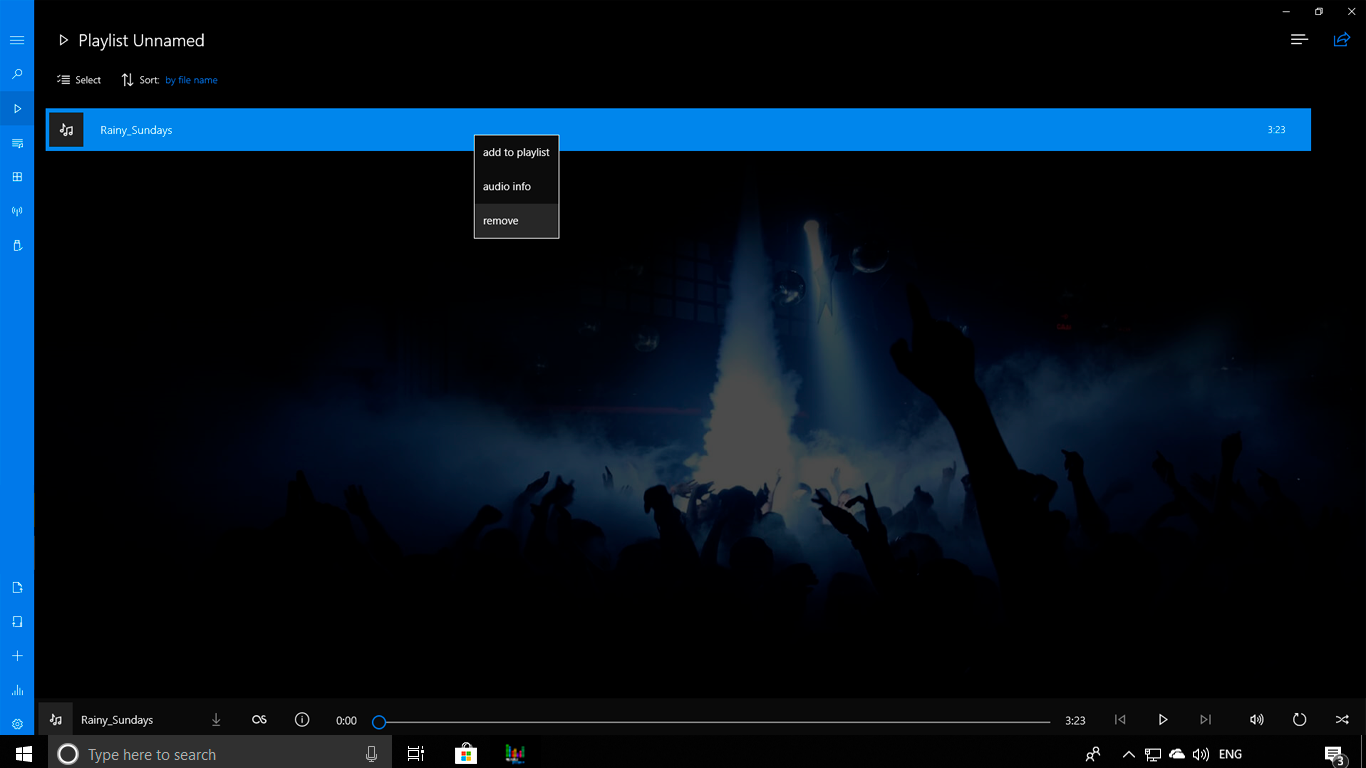
Task: Expand the hamburger menu in the sidebar
Action: pyautogui.click(x=16, y=40)
